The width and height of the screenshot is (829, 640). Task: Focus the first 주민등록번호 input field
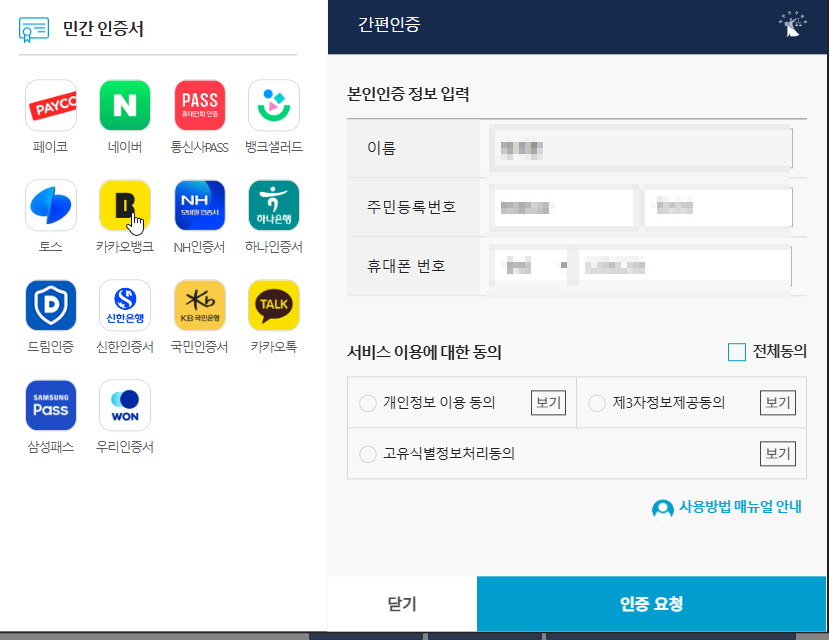[564, 207]
